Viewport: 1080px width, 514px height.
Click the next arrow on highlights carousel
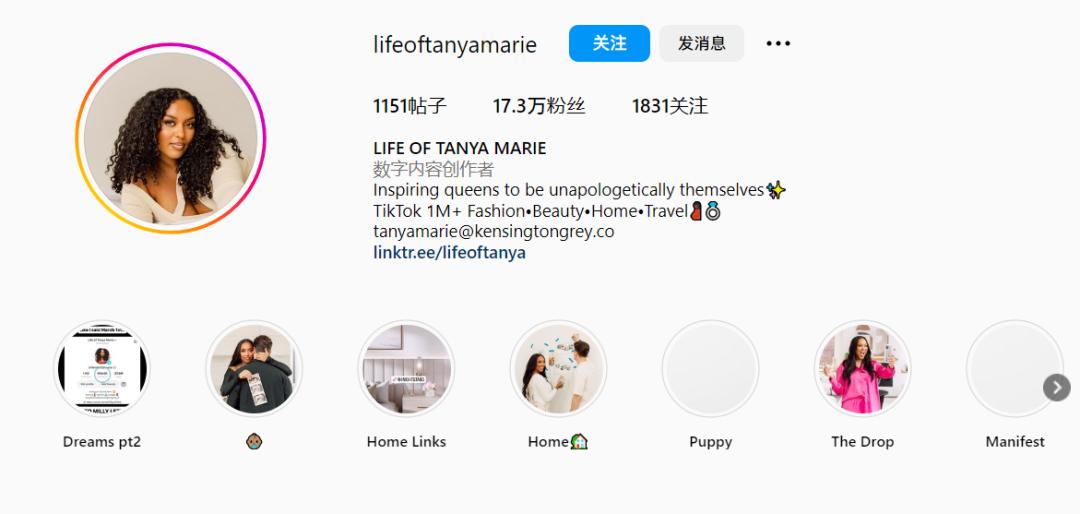pos(1057,387)
